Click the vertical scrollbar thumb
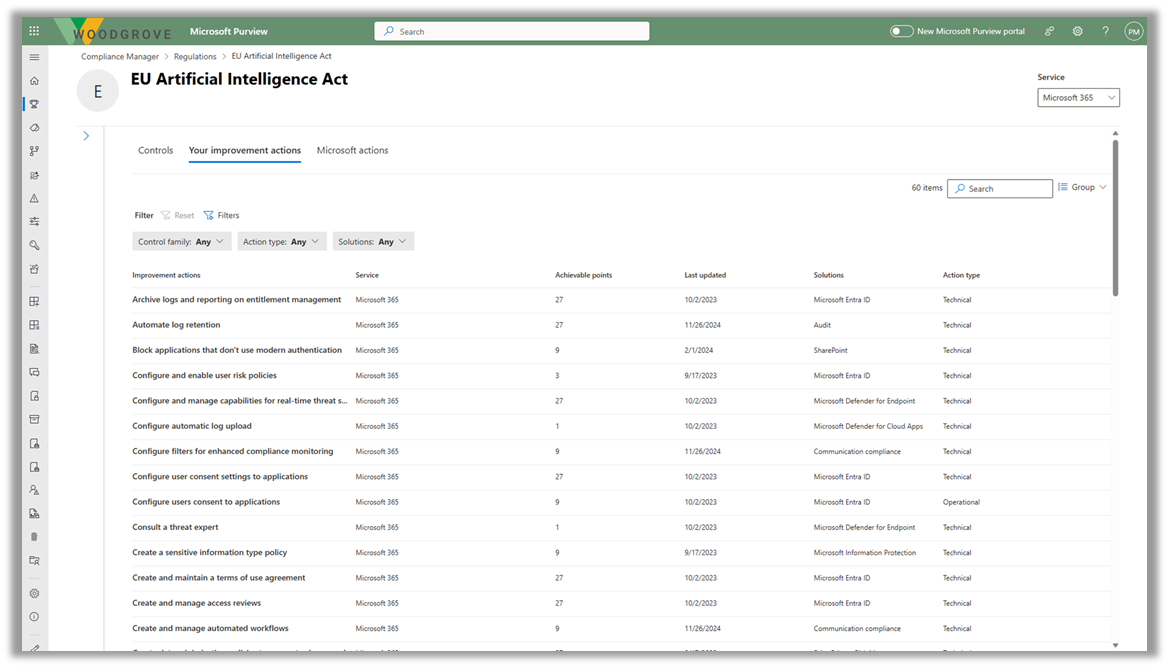The width and height of the screenshot is (1169, 668). (1115, 218)
